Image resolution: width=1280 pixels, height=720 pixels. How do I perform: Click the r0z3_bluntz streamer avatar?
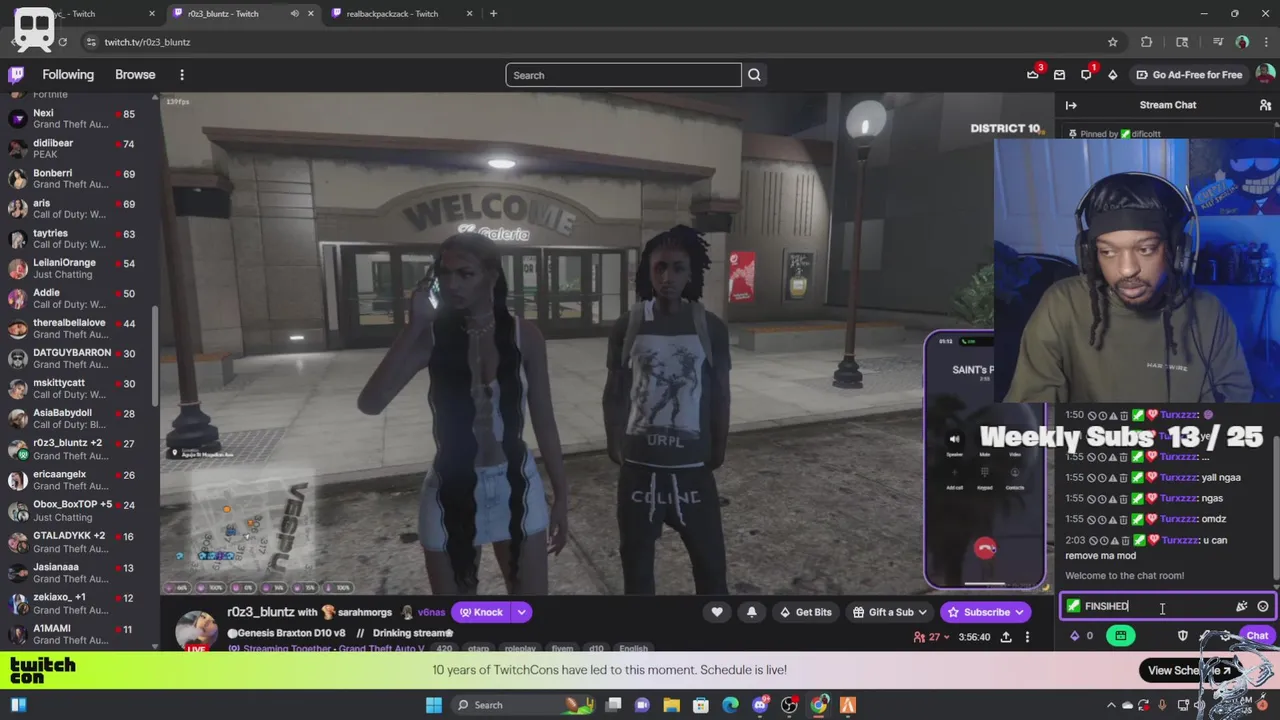tap(196, 630)
